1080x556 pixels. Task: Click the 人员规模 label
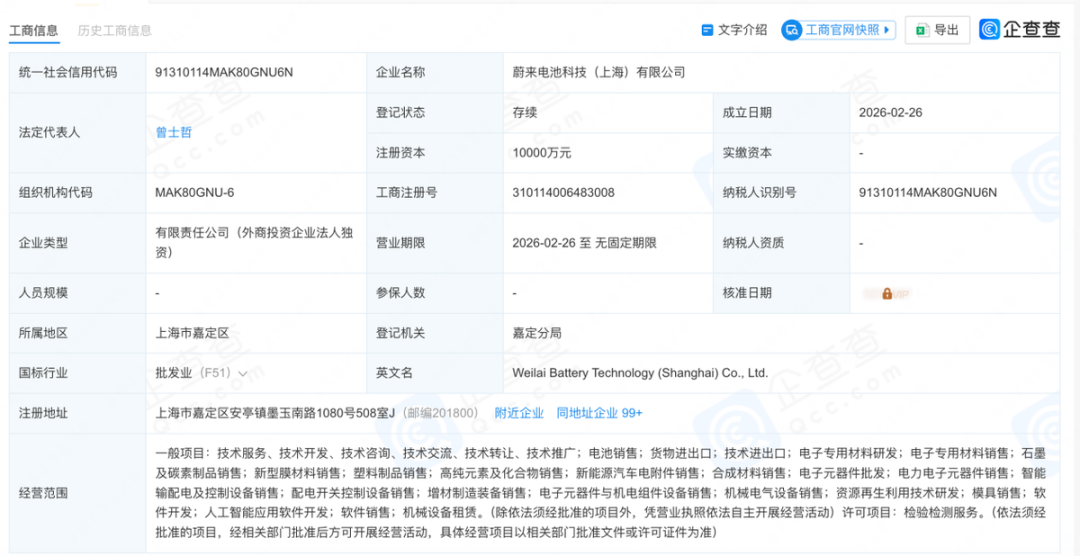coord(43,293)
